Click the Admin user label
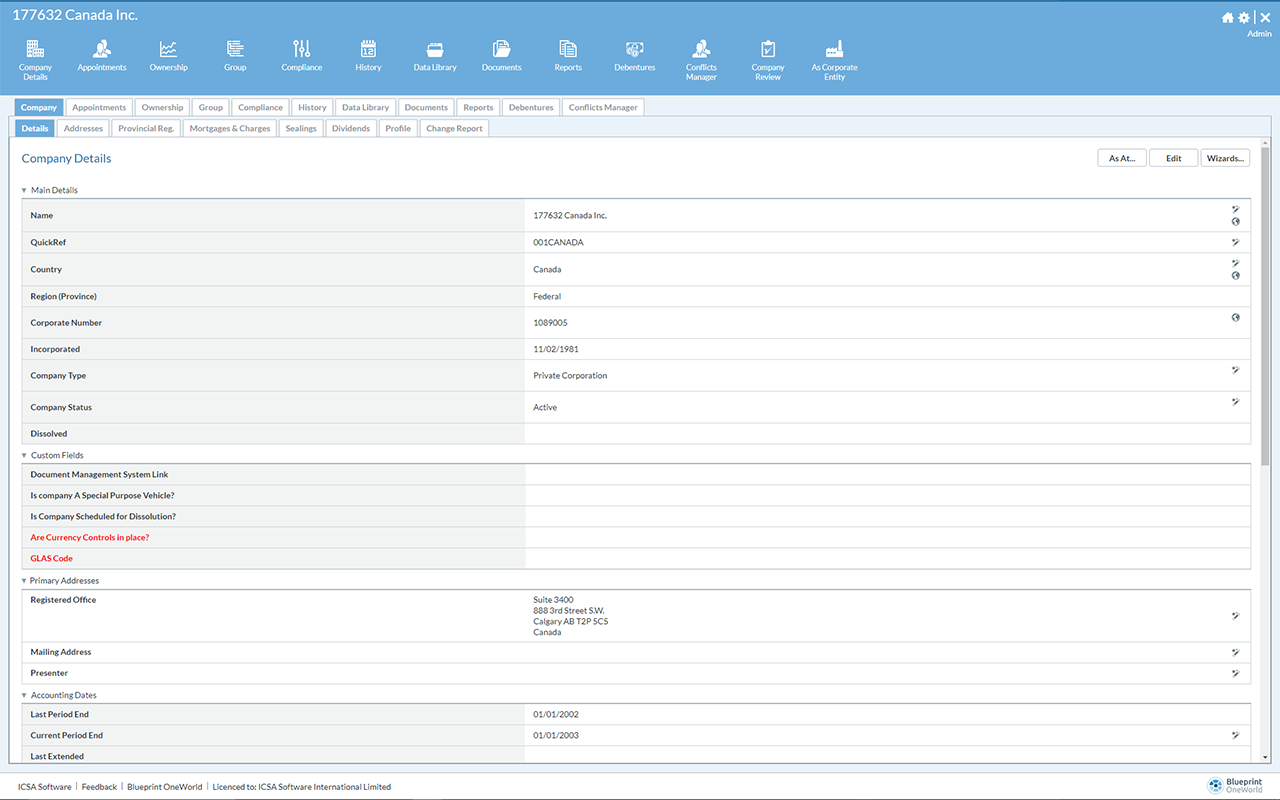This screenshot has height=800, width=1280. tap(1259, 34)
